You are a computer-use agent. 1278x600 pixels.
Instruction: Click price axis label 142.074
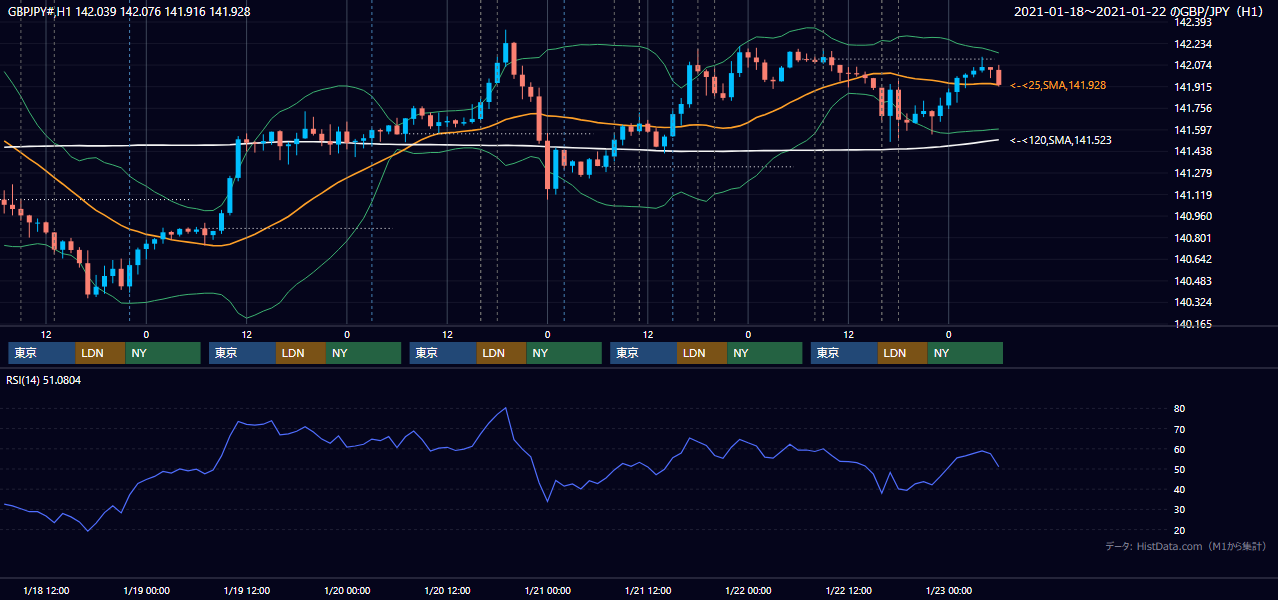pos(1193,65)
